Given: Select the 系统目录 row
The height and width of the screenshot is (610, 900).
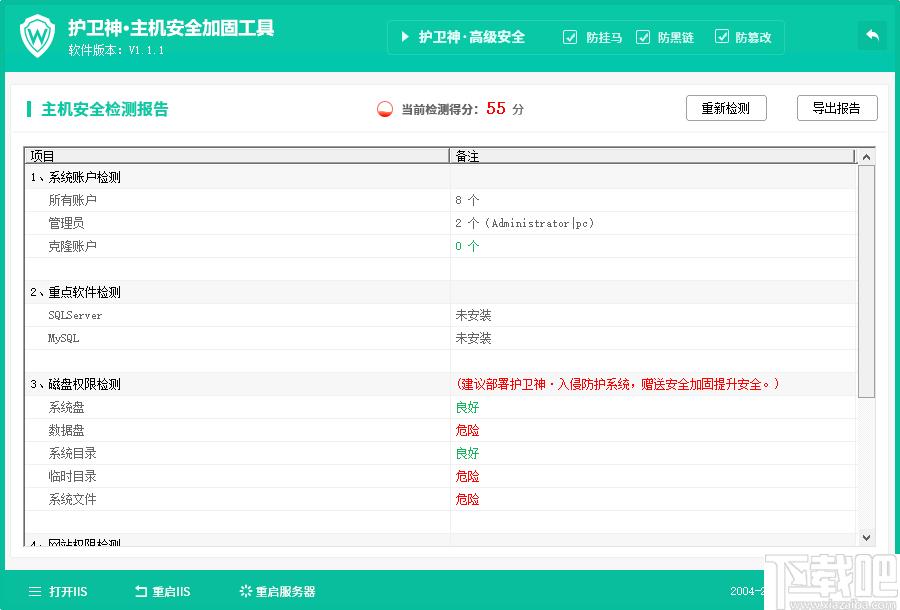Looking at the screenshot, I should click(x=440, y=453).
